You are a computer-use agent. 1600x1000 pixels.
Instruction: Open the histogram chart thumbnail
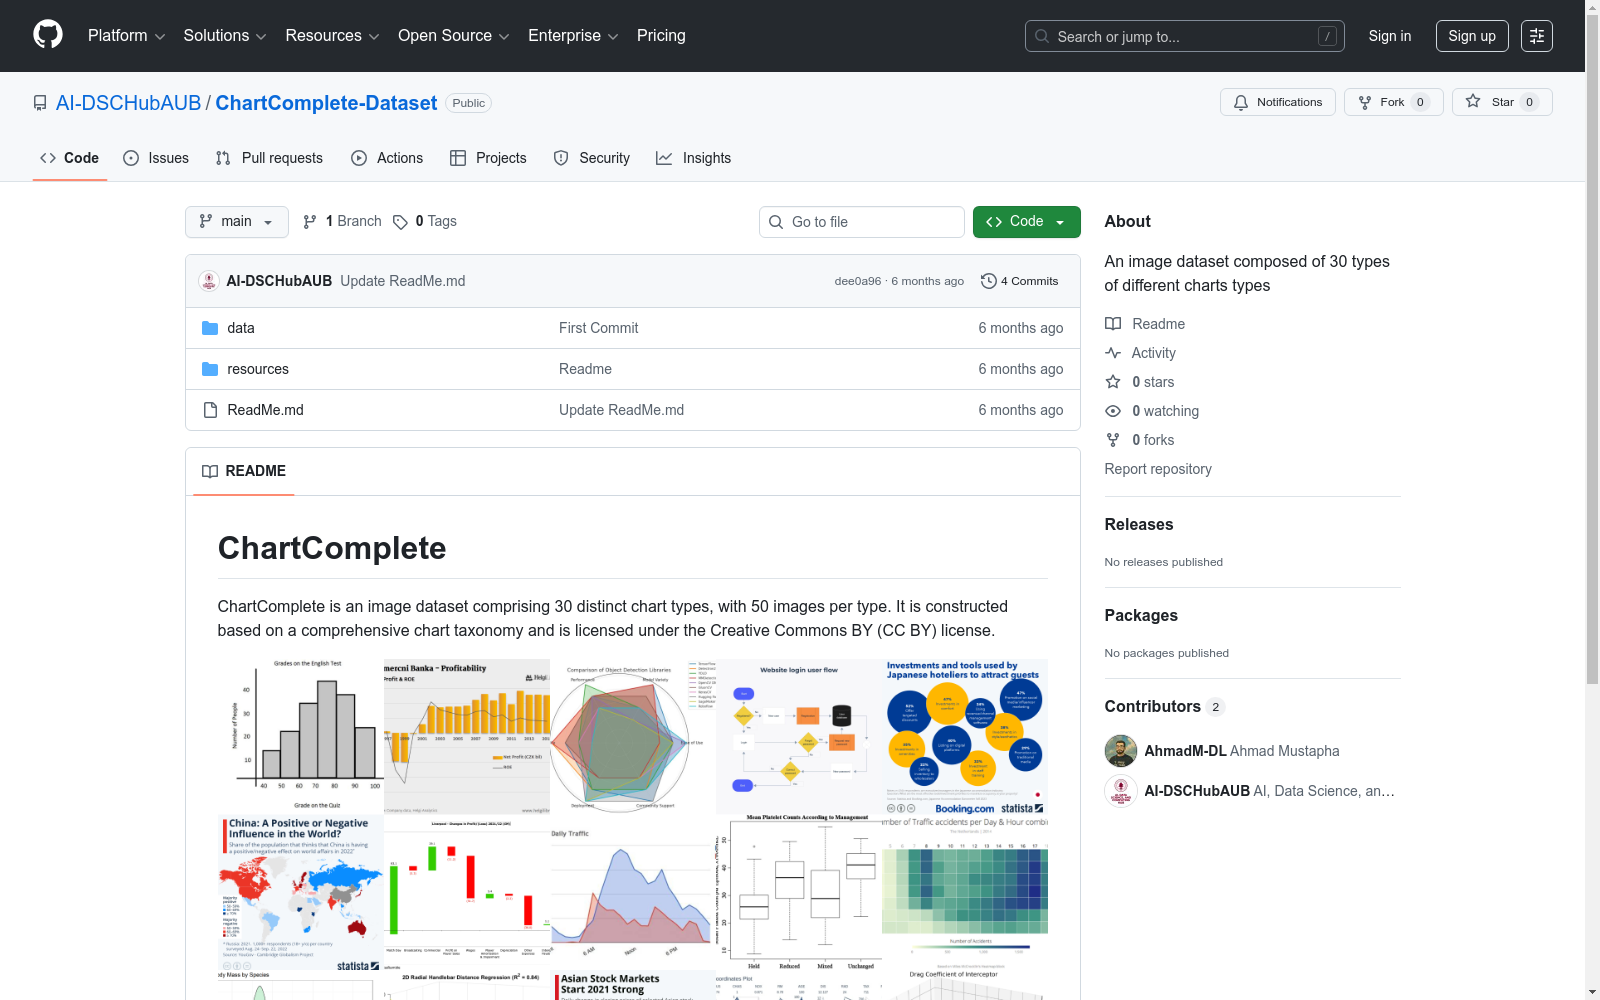301,737
